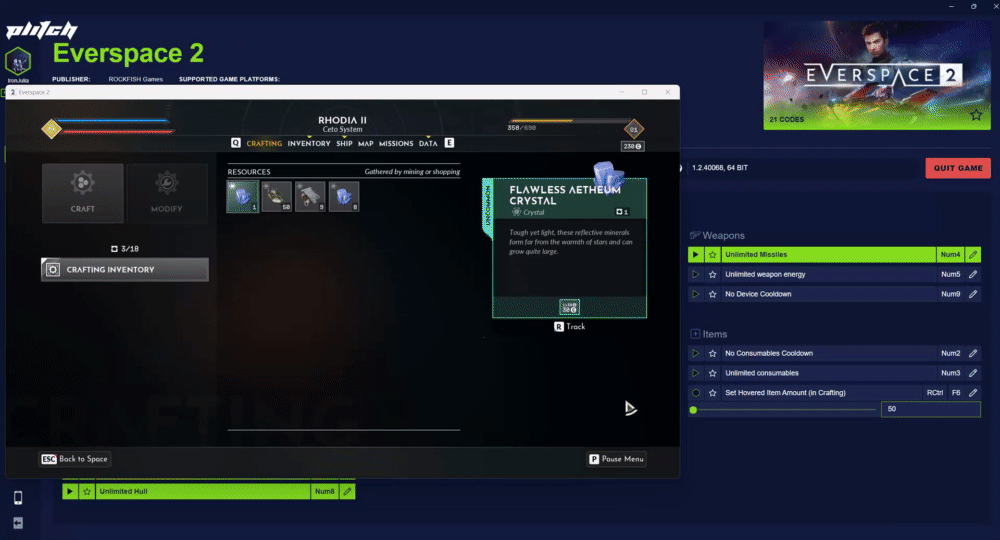Click Back to Space button

[75, 459]
